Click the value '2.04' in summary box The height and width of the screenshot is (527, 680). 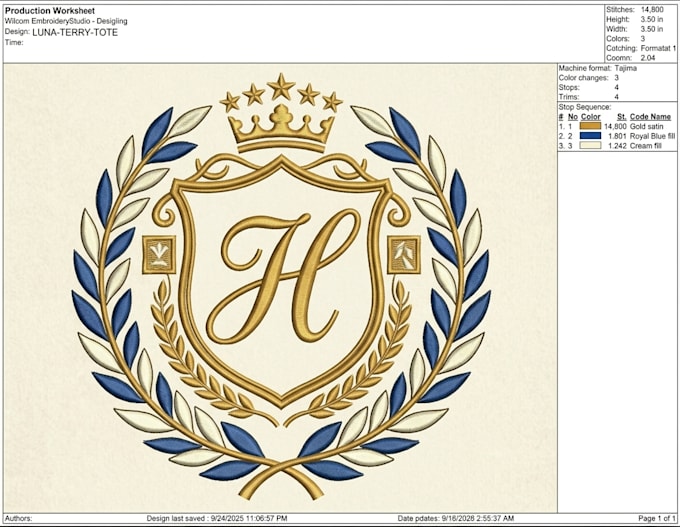coord(648,58)
